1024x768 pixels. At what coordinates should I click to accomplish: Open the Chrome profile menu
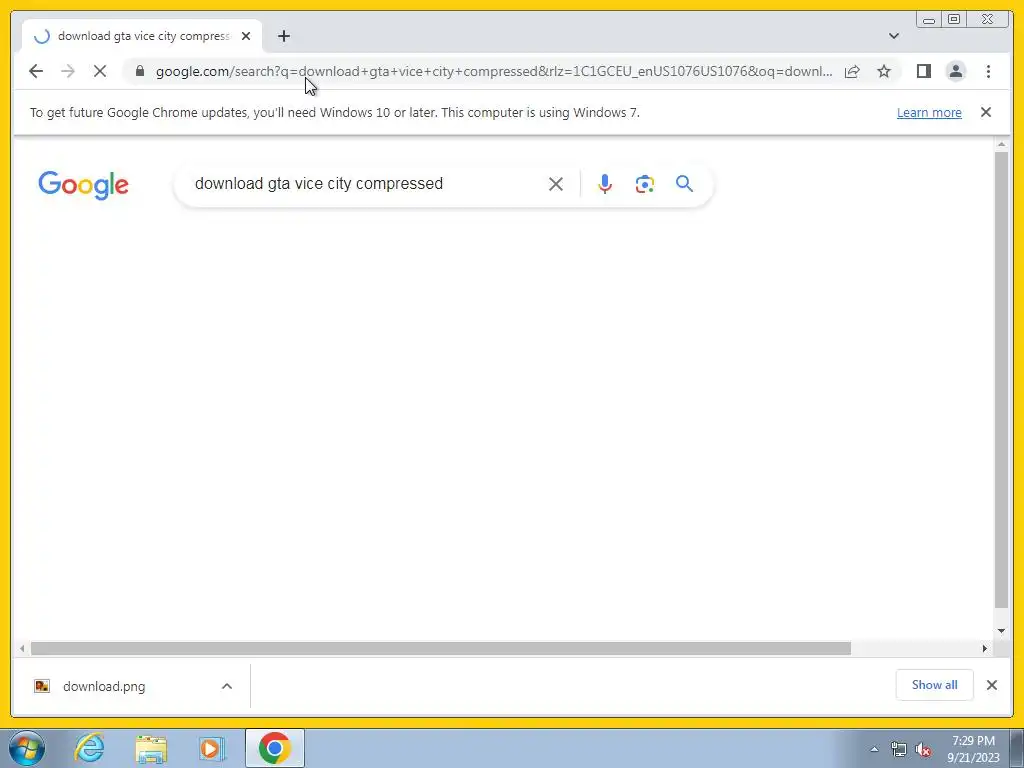tap(955, 71)
